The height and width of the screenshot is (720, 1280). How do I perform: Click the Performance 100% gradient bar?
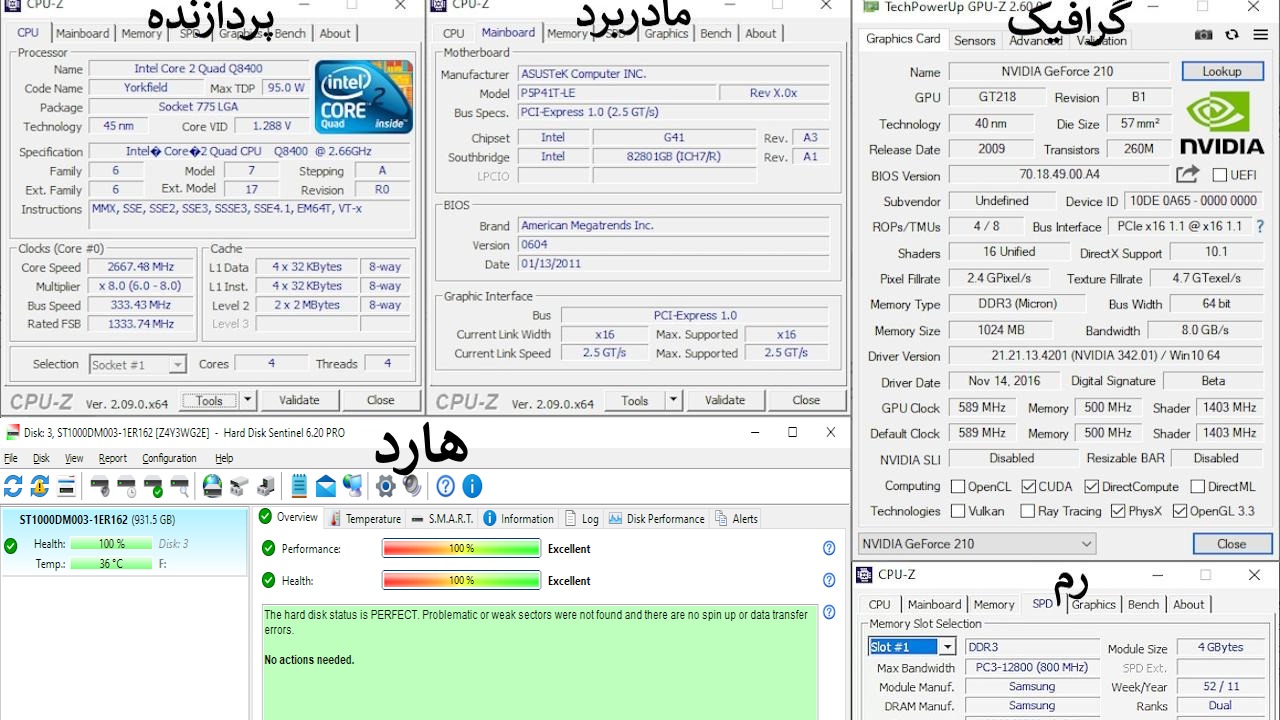[461, 548]
